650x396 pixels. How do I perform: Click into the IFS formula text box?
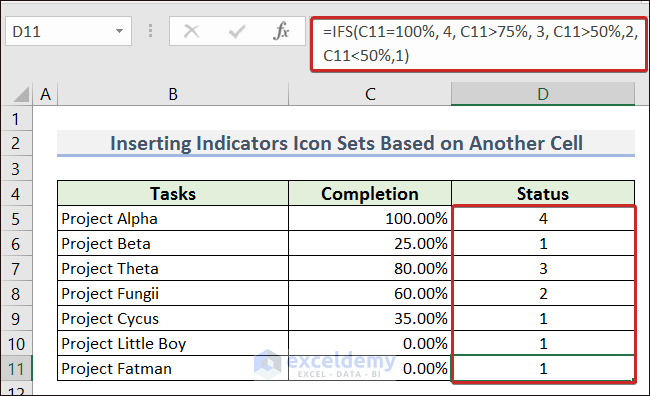[479, 44]
